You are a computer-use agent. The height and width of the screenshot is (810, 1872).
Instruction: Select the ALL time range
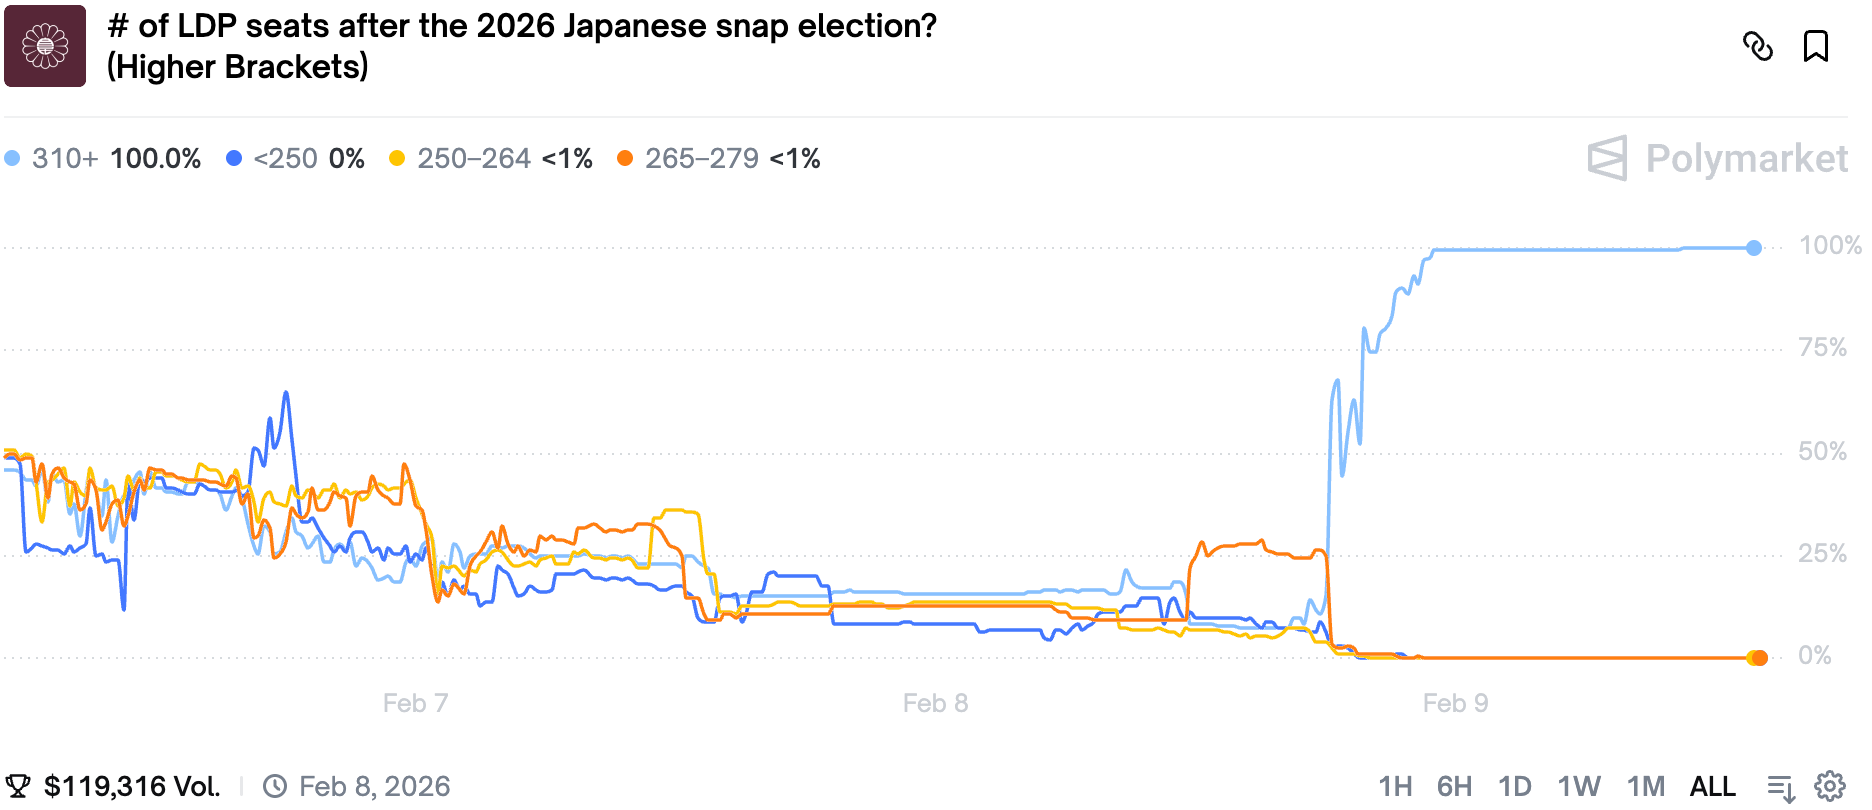point(1712,787)
